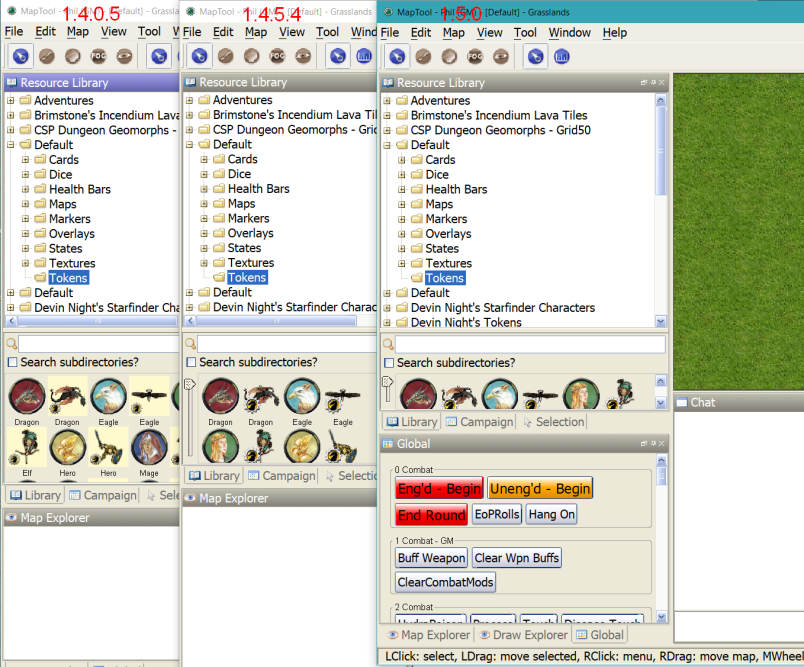Select the pointer tool in 1.4.5.4 window

pos(199,56)
